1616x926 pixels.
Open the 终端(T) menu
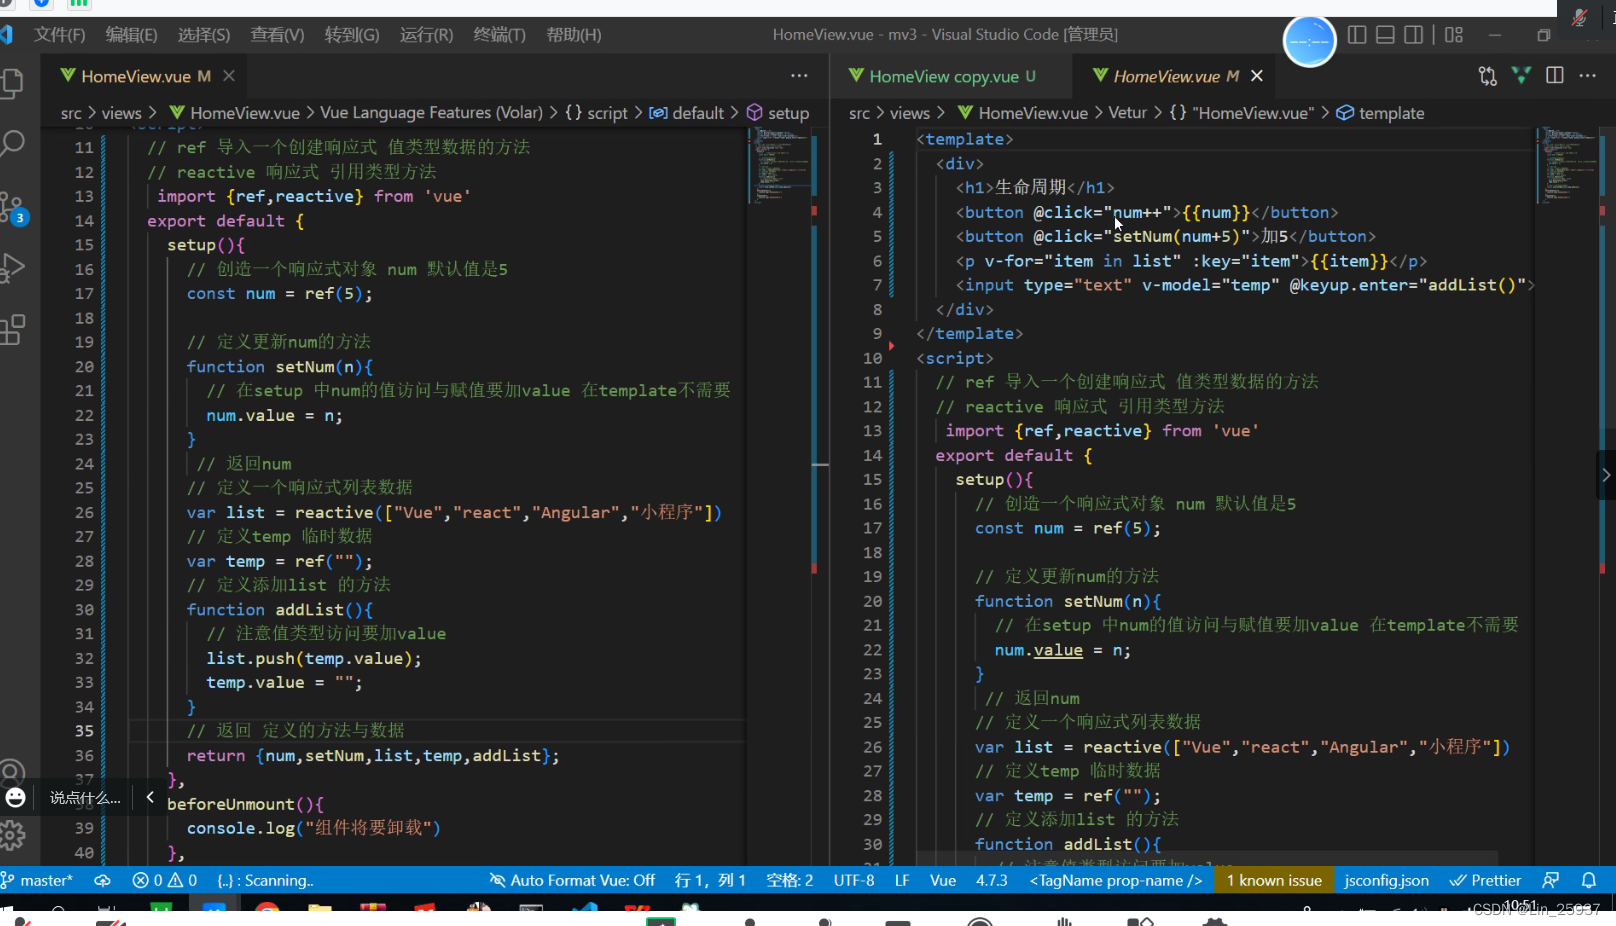click(499, 35)
